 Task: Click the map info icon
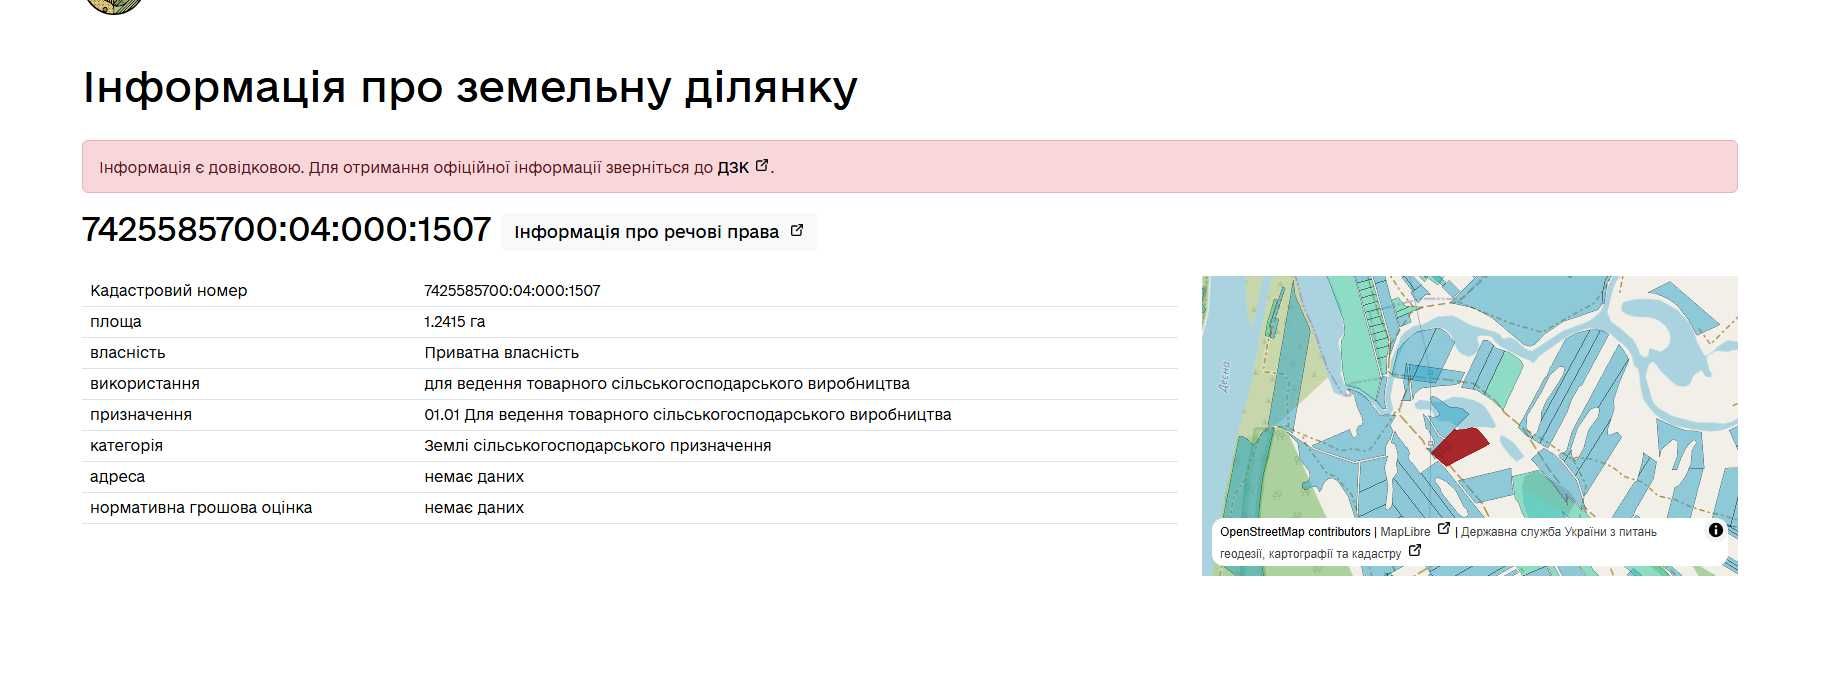1716,531
